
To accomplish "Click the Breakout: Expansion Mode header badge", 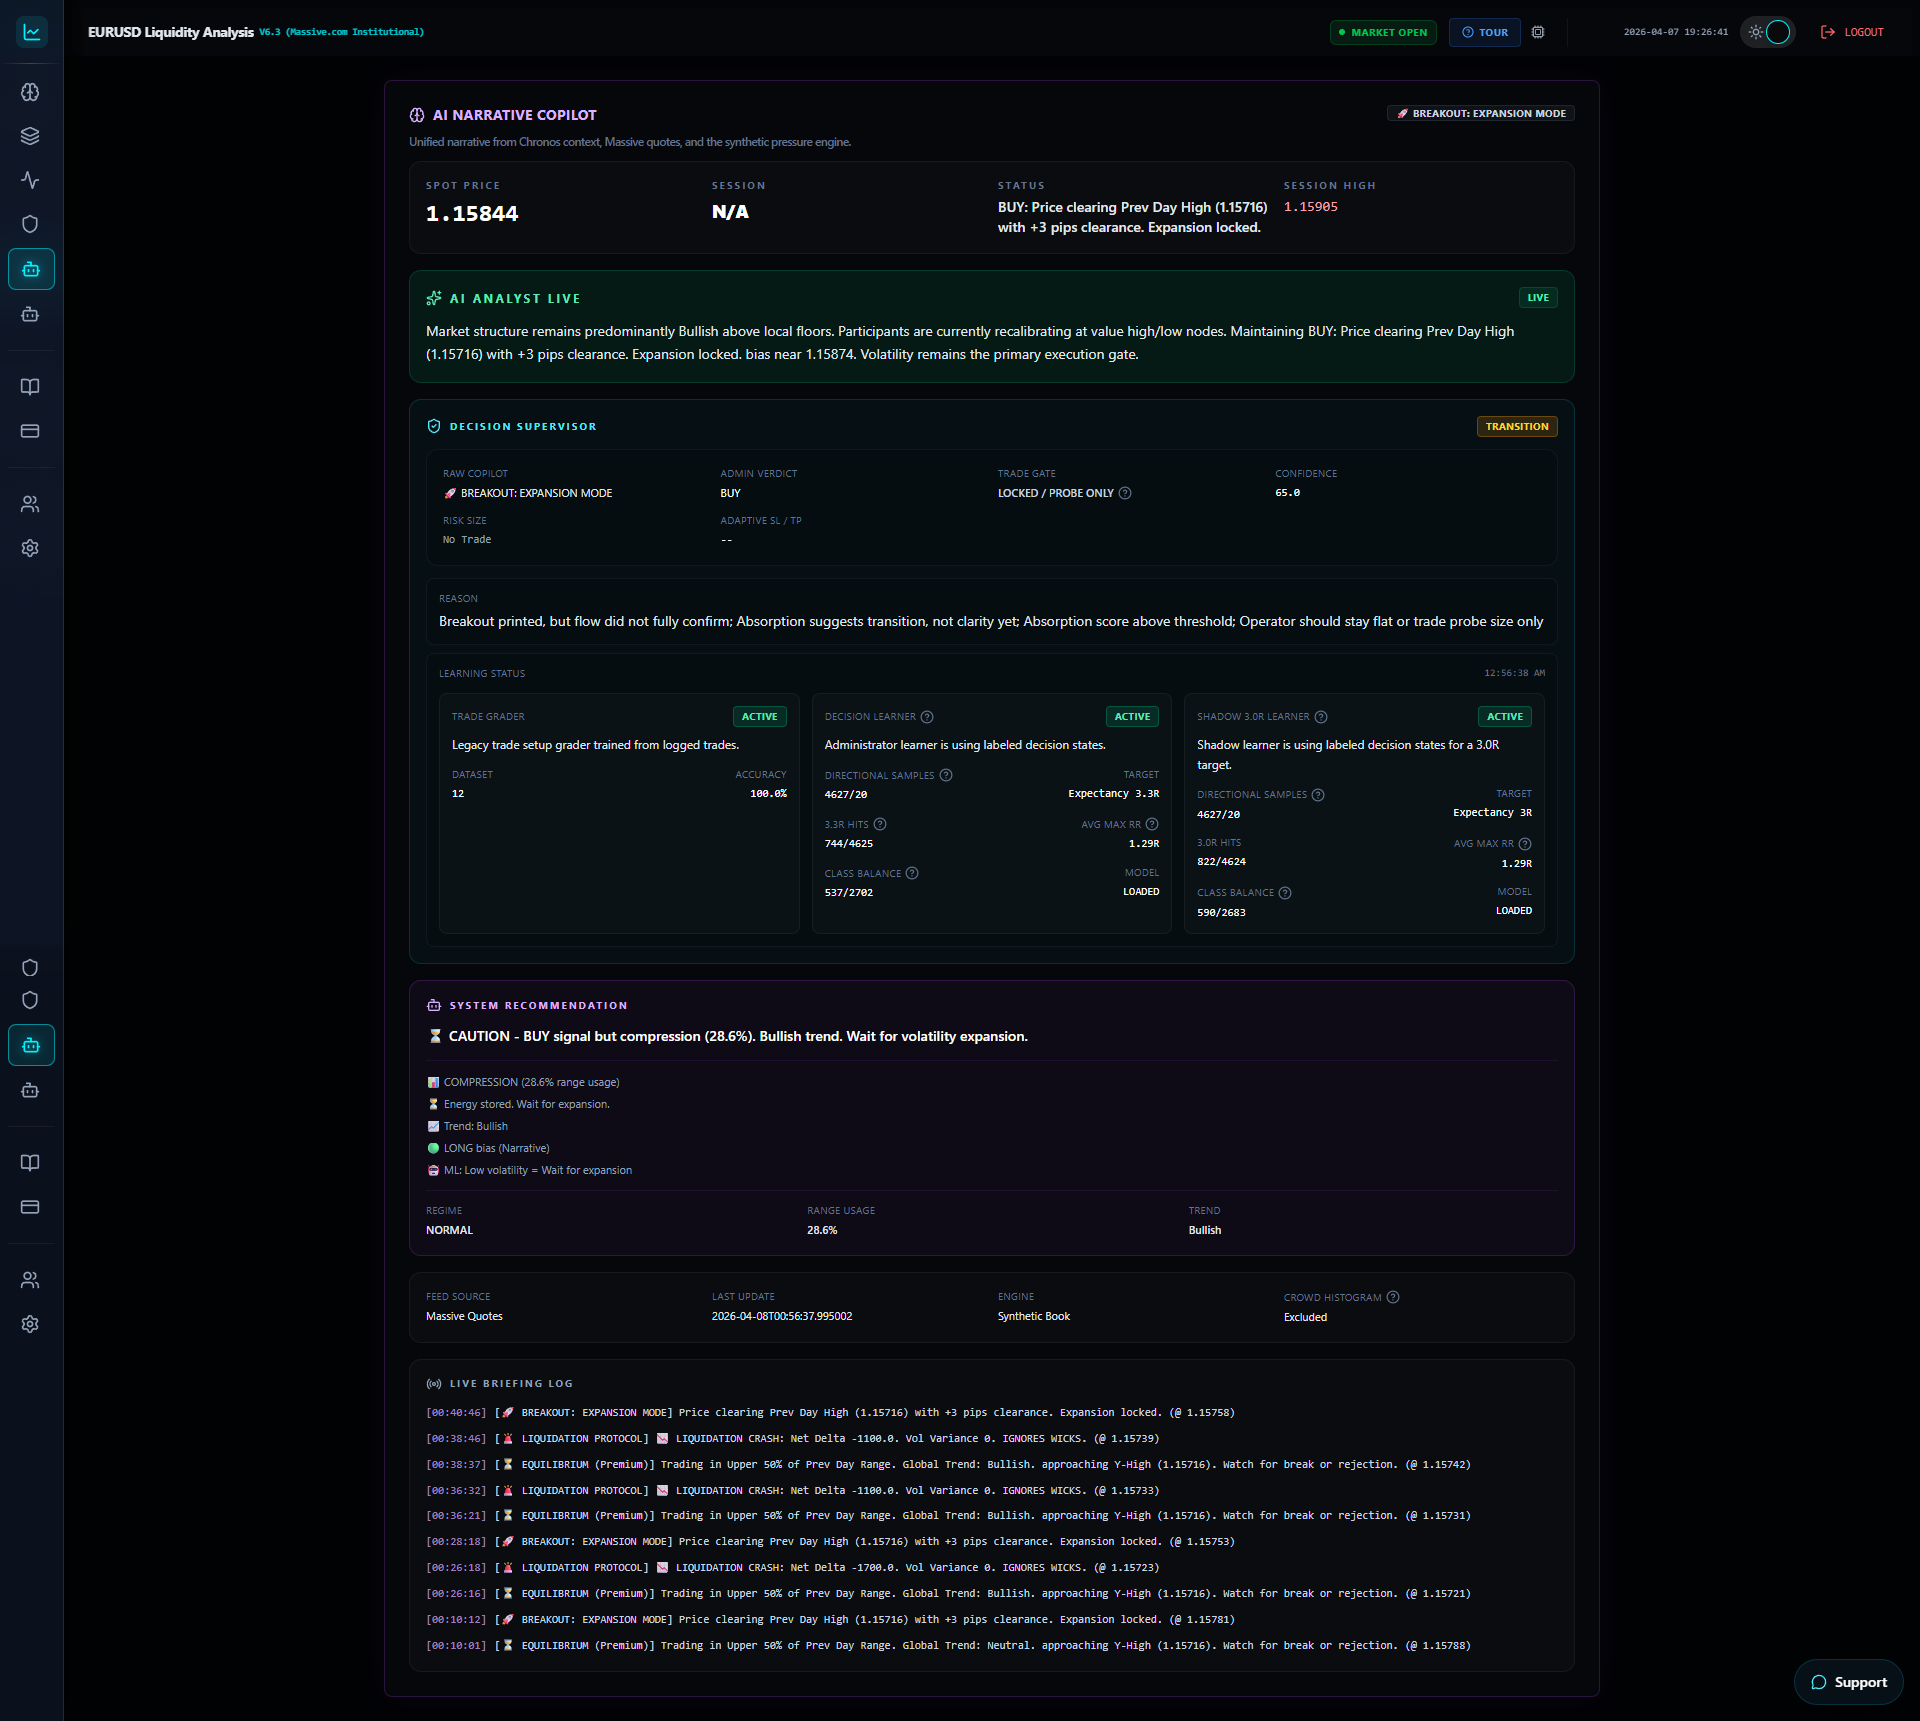I will click(1481, 113).
